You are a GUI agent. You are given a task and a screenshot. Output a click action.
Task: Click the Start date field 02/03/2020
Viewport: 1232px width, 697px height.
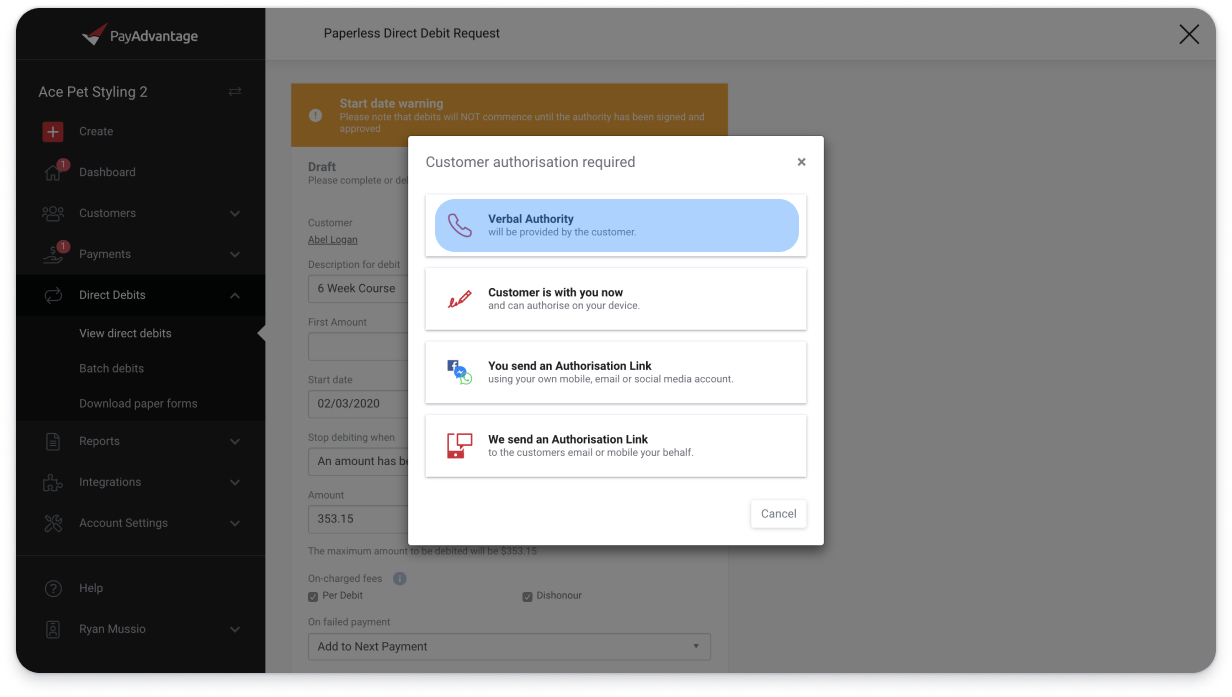[358, 404]
